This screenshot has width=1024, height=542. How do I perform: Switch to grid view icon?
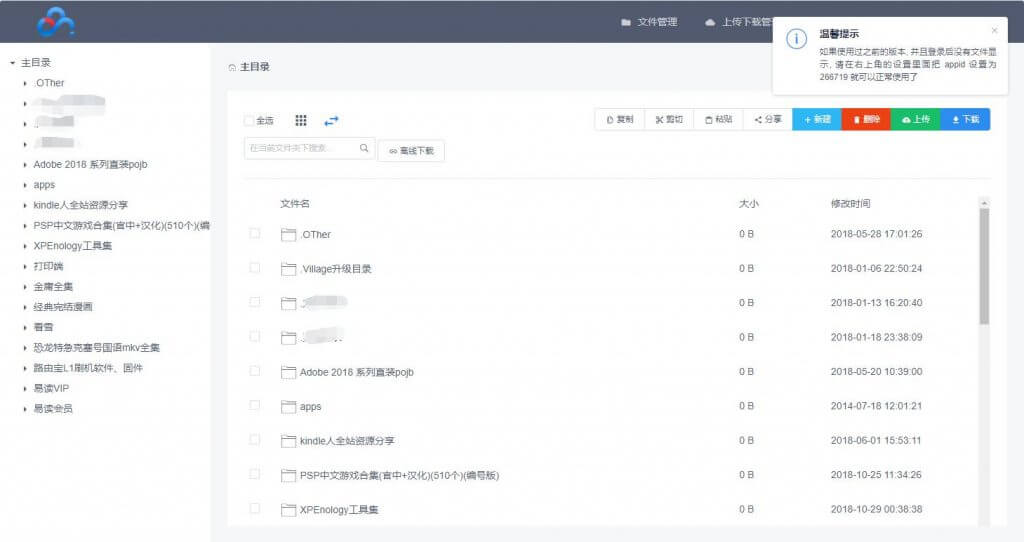click(301, 120)
